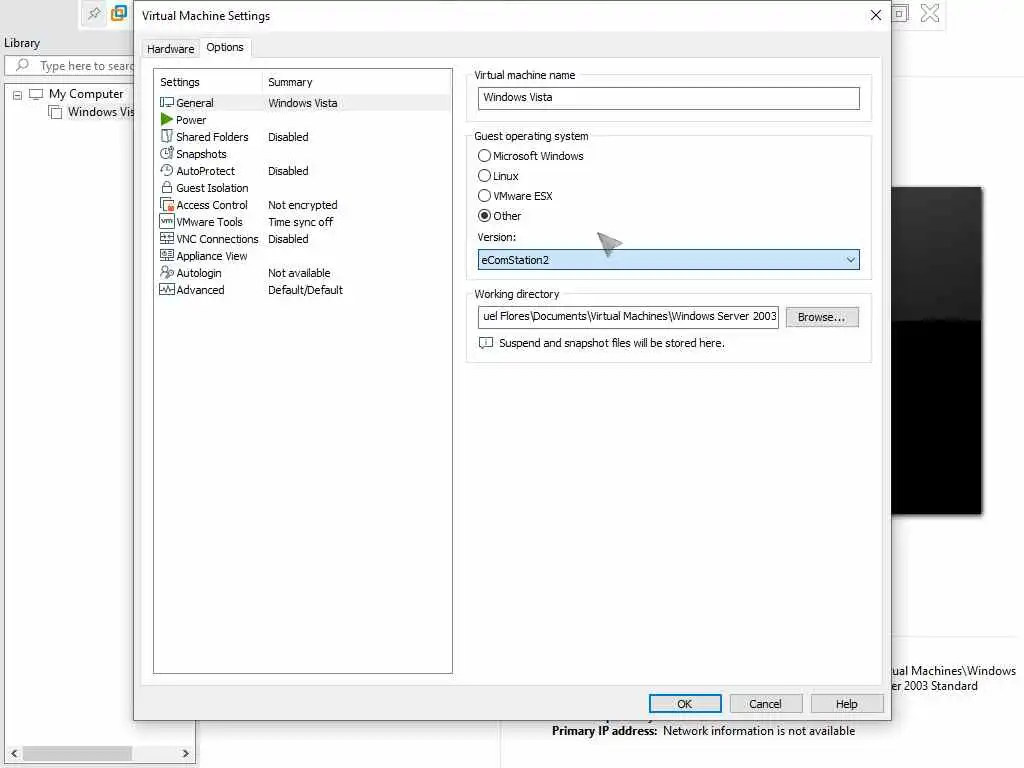This screenshot has height=768, width=1024.
Task: Select Linux guest operating system
Action: click(x=484, y=176)
